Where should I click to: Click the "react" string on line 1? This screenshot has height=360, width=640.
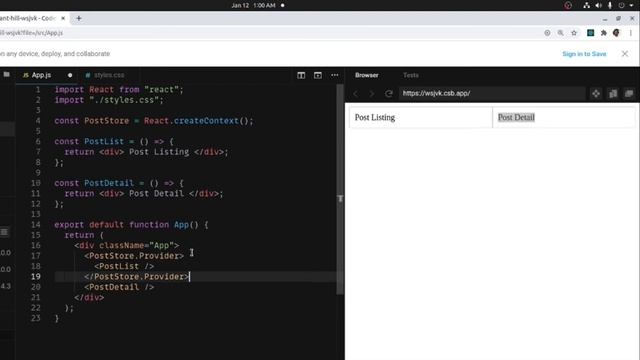161,90
